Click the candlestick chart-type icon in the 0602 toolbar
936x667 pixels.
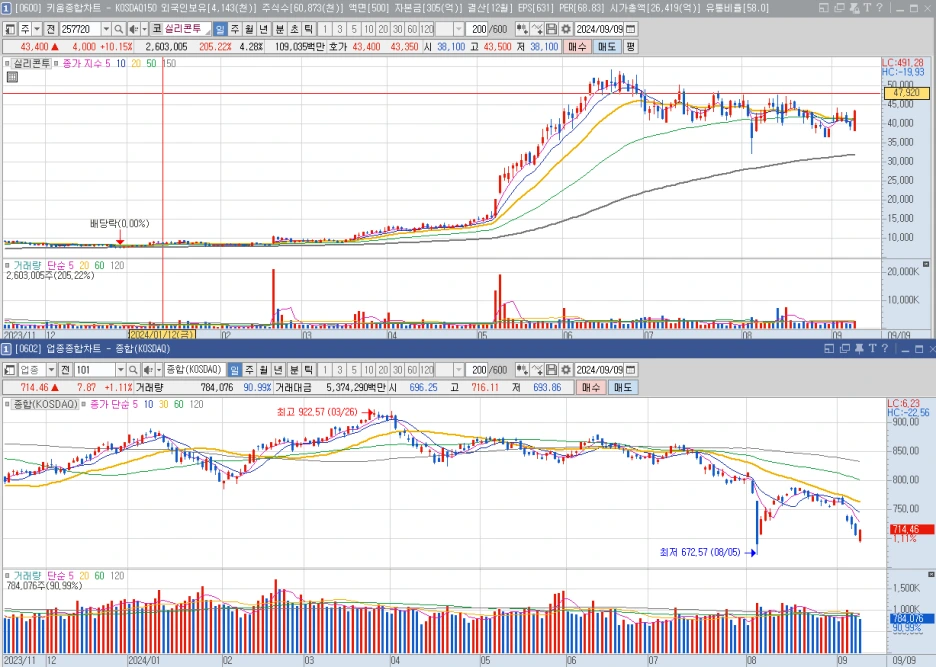click(522, 370)
